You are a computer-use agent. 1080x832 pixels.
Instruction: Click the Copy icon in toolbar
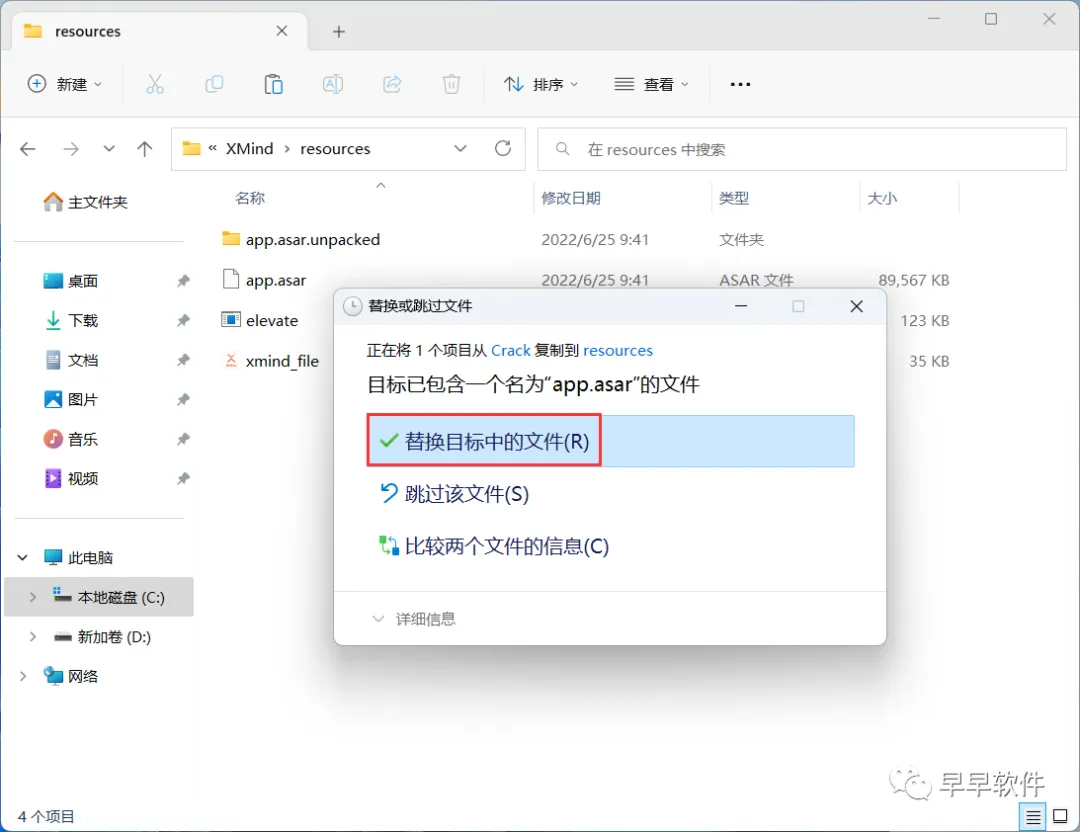click(x=214, y=85)
